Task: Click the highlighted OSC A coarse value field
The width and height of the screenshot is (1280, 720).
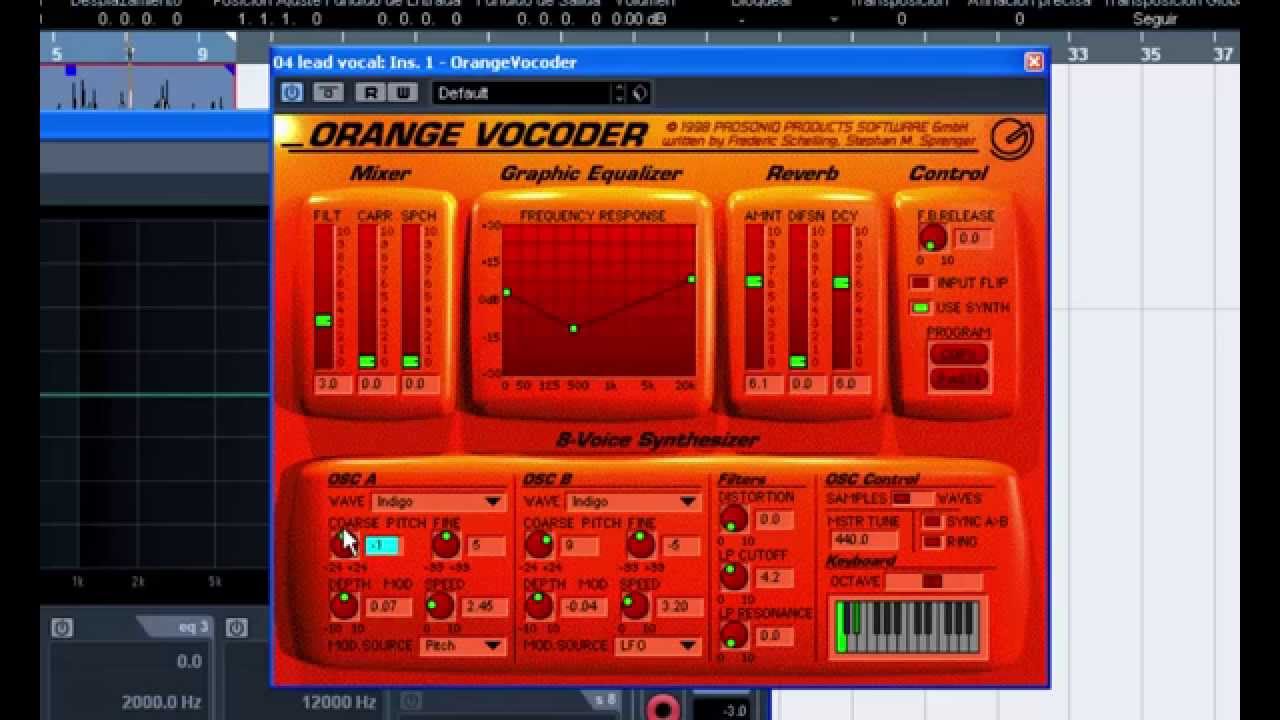Action: pyautogui.click(x=384, y=545)
